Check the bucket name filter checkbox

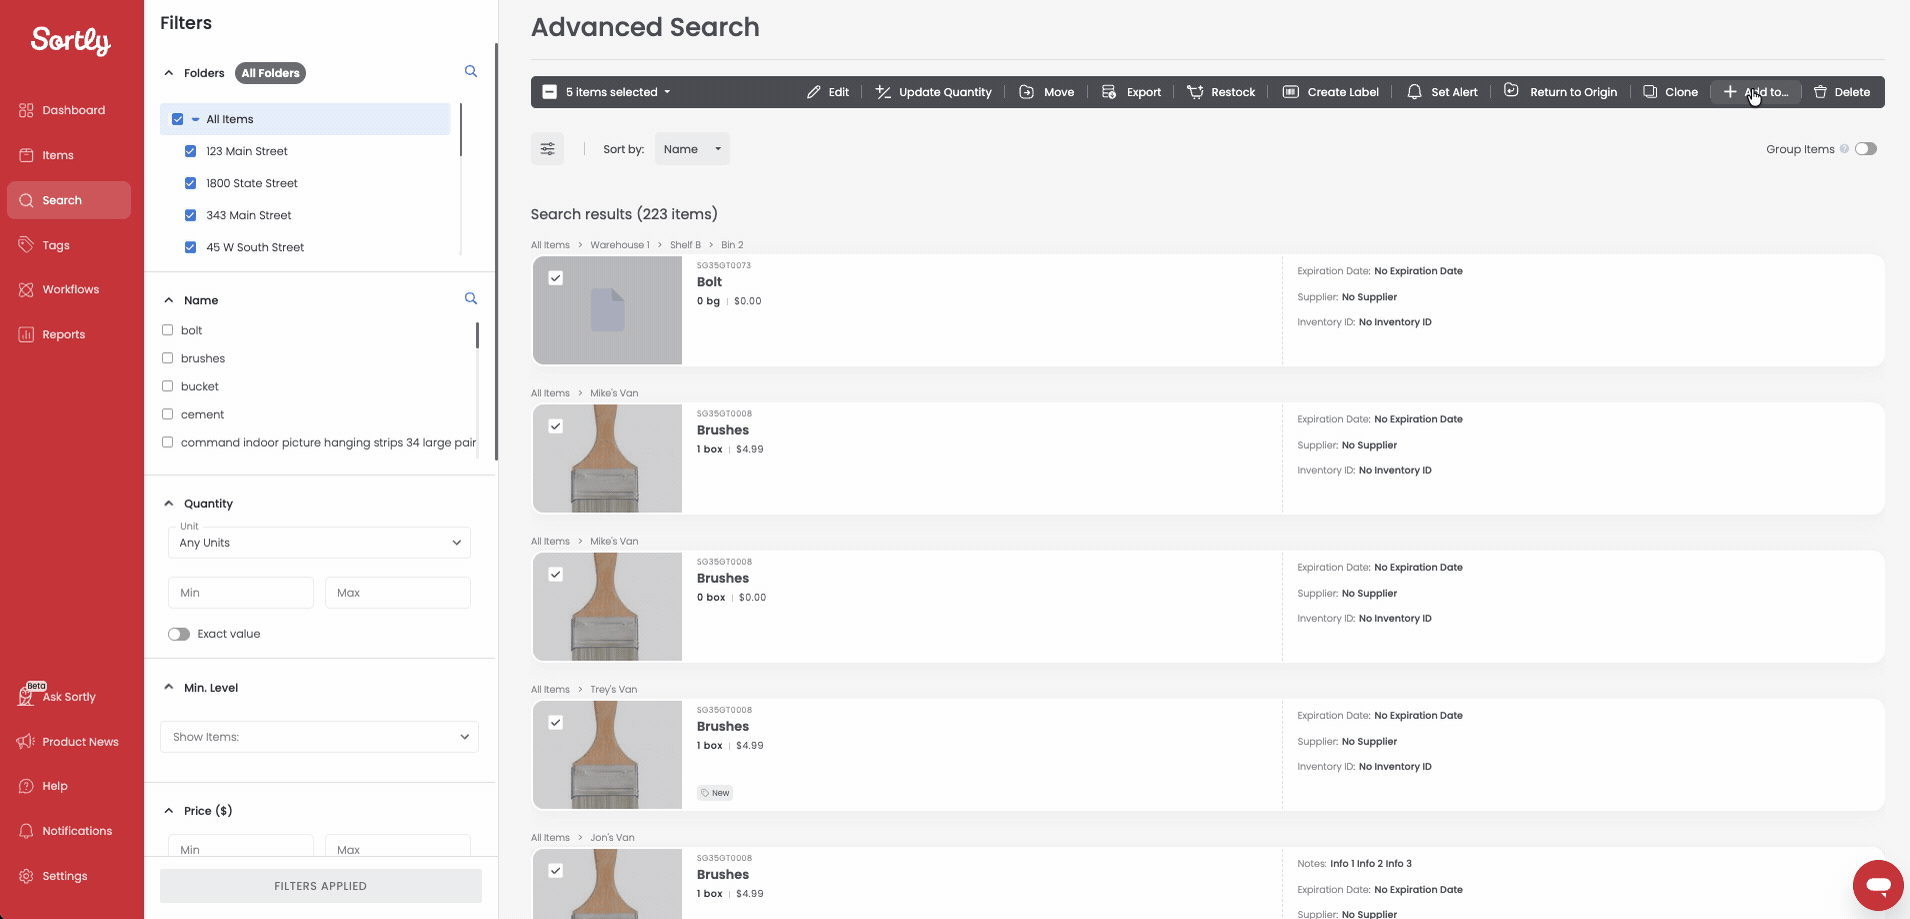168,386
